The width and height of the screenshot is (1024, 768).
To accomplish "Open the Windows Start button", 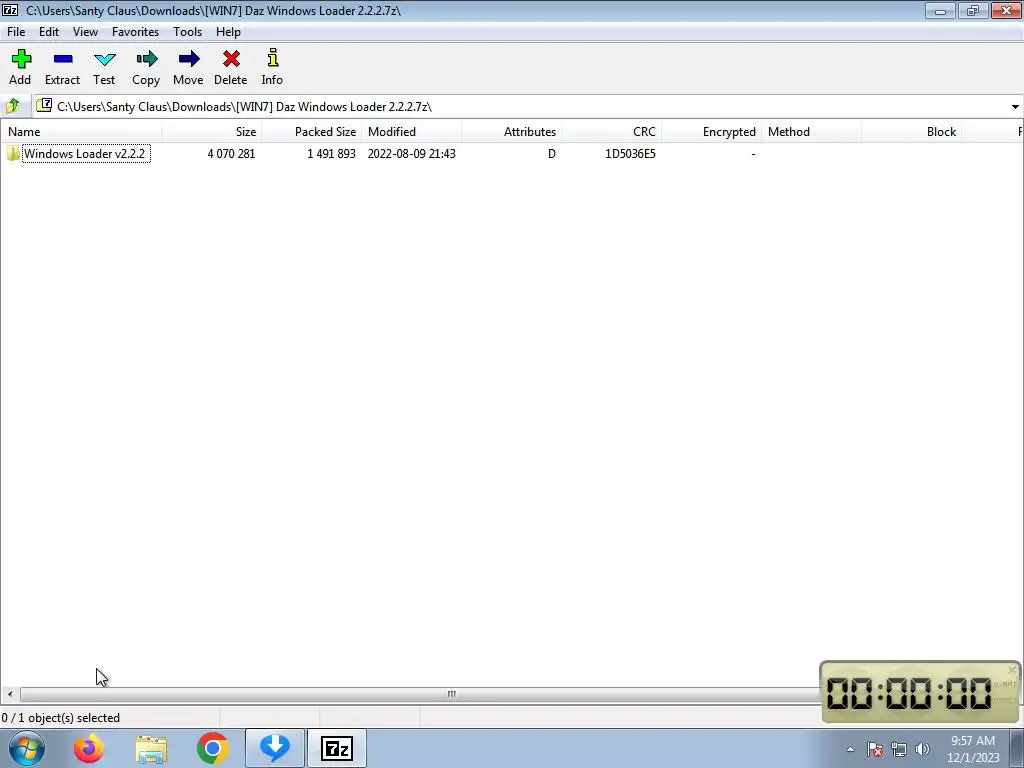I will pyautogui.click(x=27, y=748).
